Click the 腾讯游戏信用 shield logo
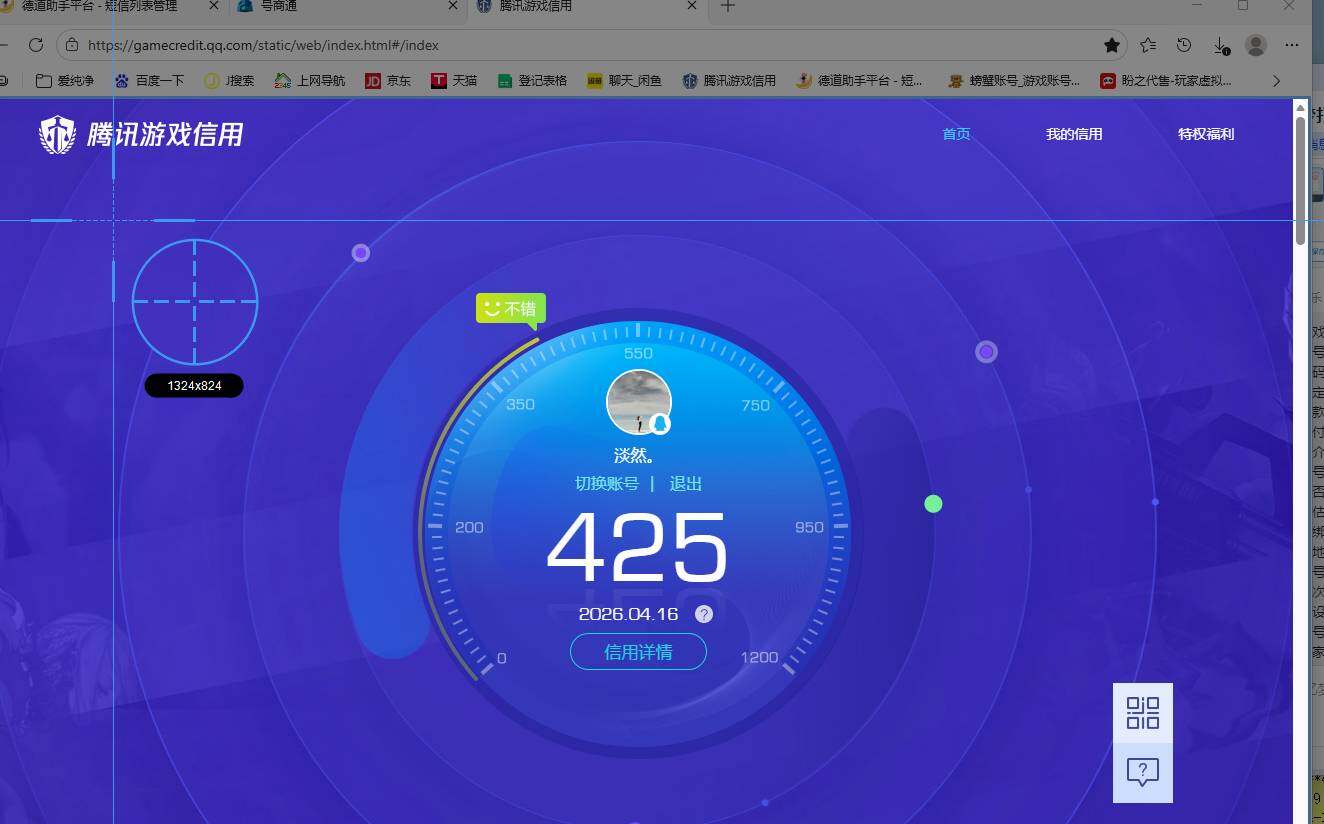Screen dimensions: 1324x824 (57, 134)
